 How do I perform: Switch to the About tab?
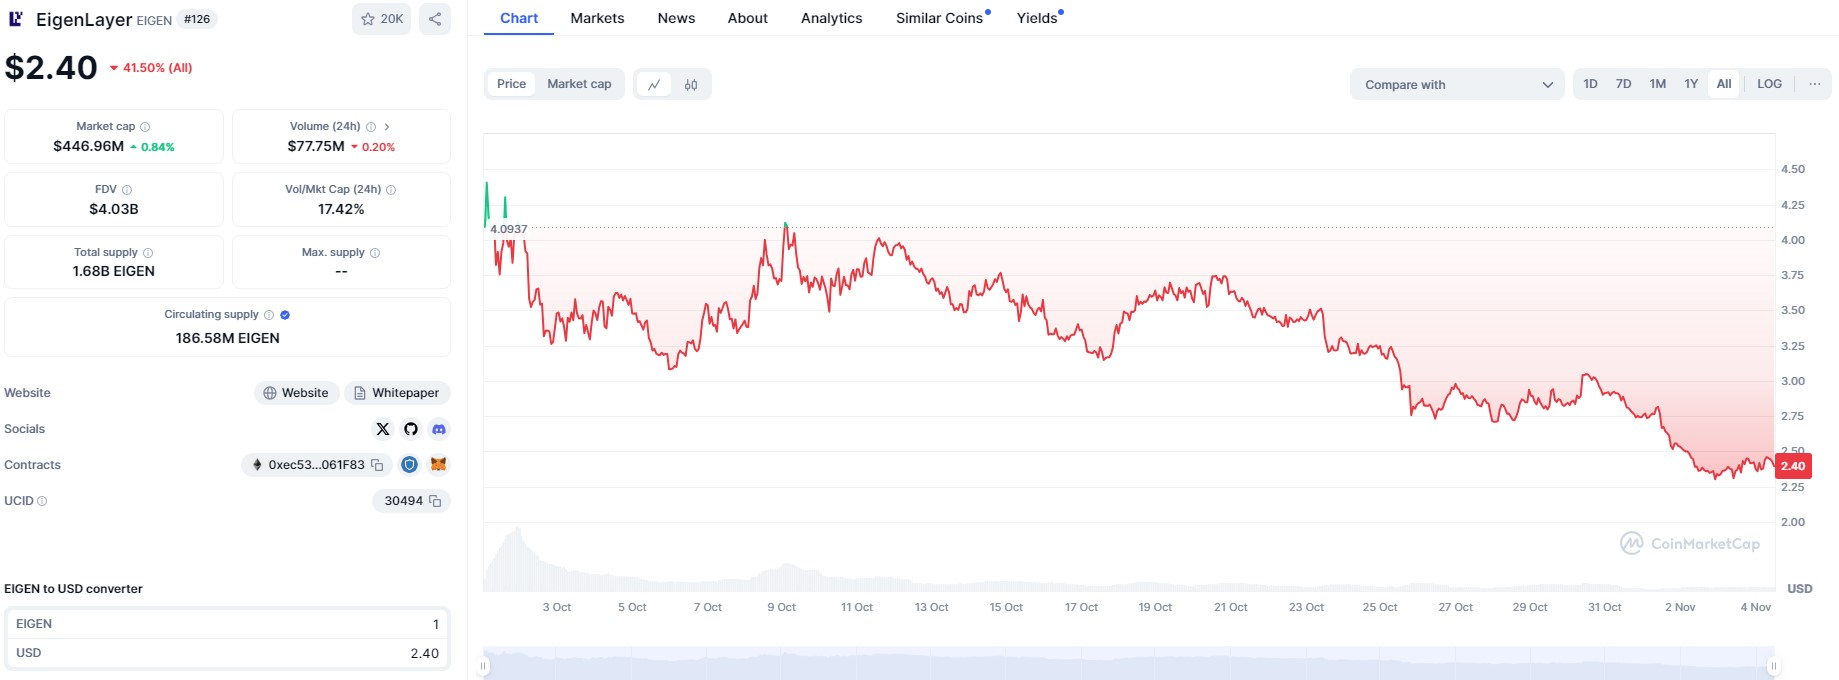[747, 18]
